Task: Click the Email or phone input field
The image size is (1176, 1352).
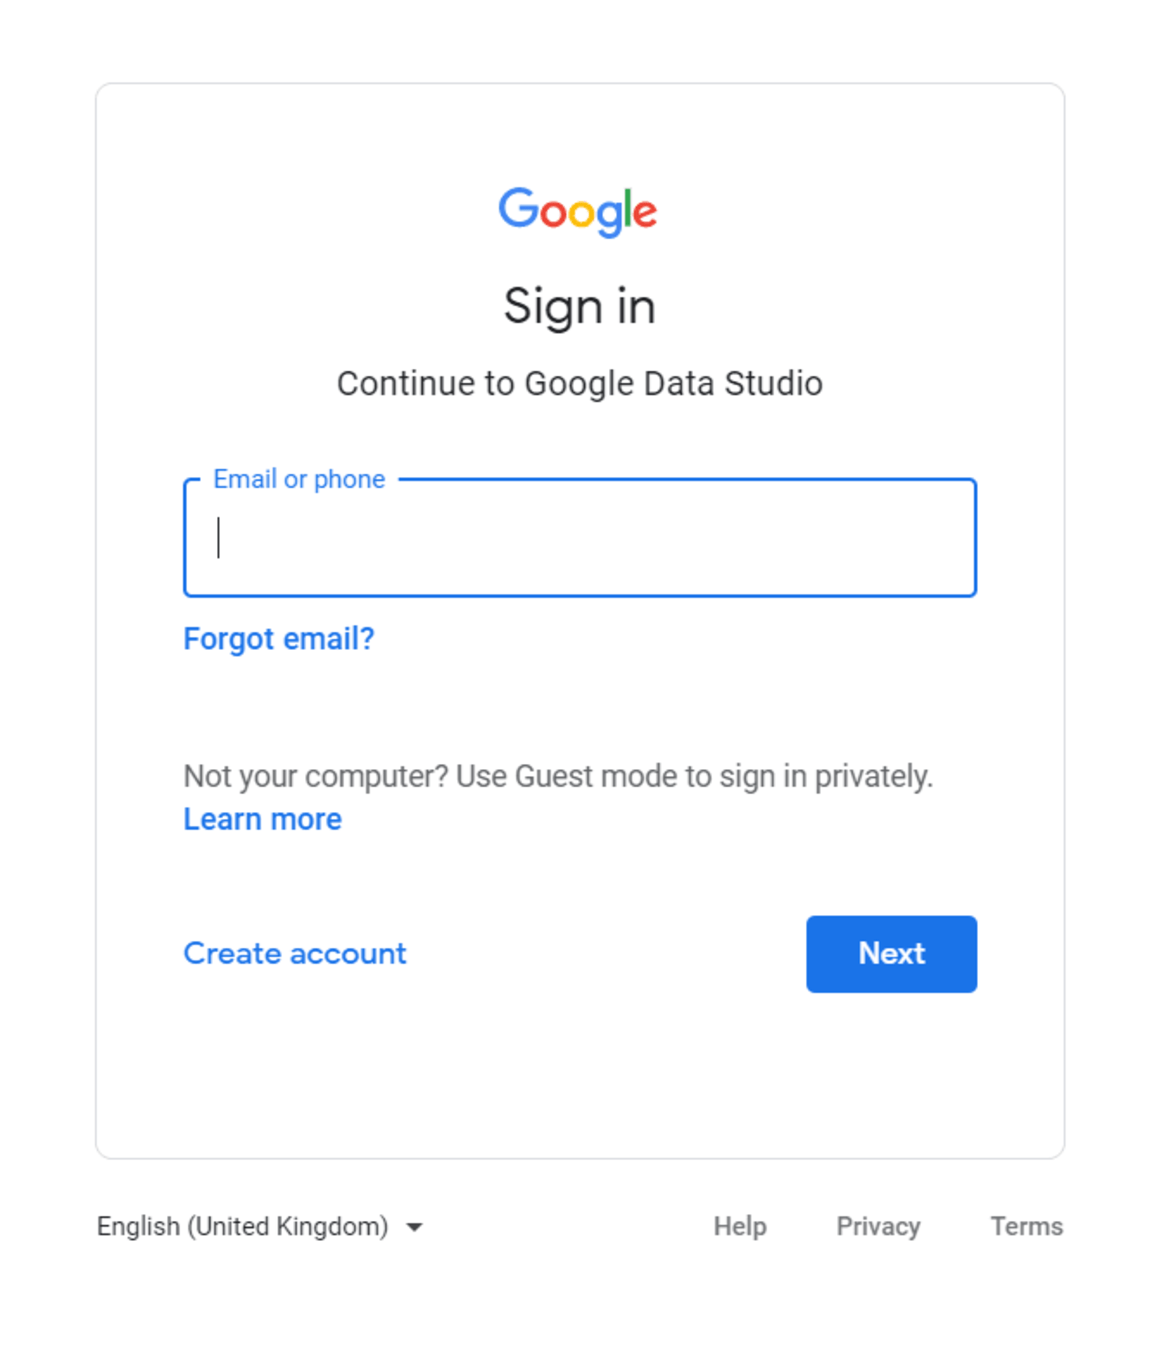Action: [578, 538]
